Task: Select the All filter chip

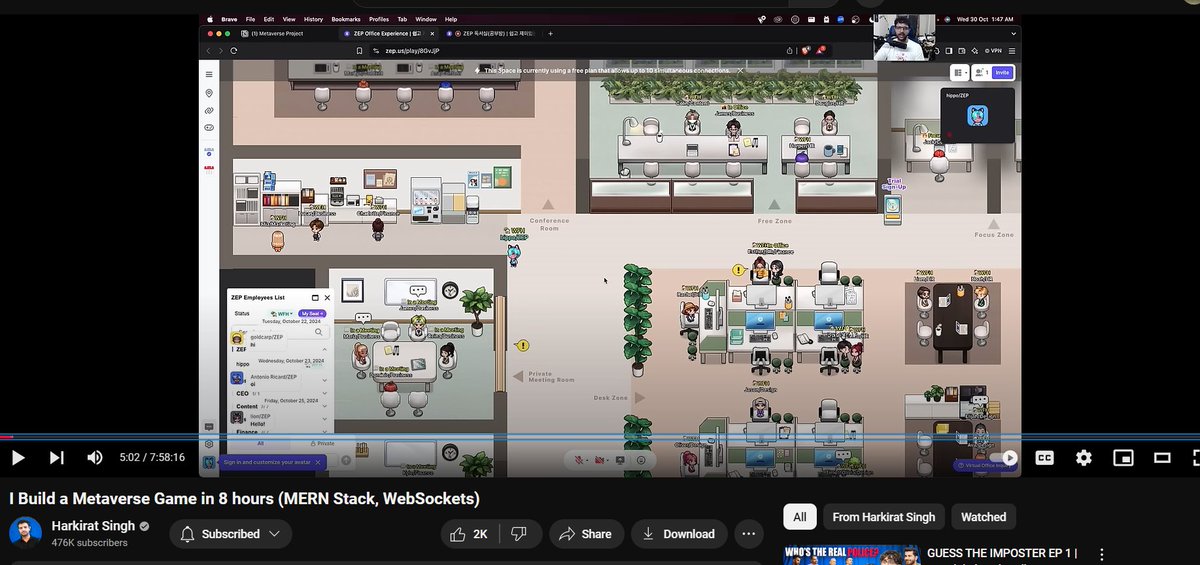Action: click(x=799, y=517)
